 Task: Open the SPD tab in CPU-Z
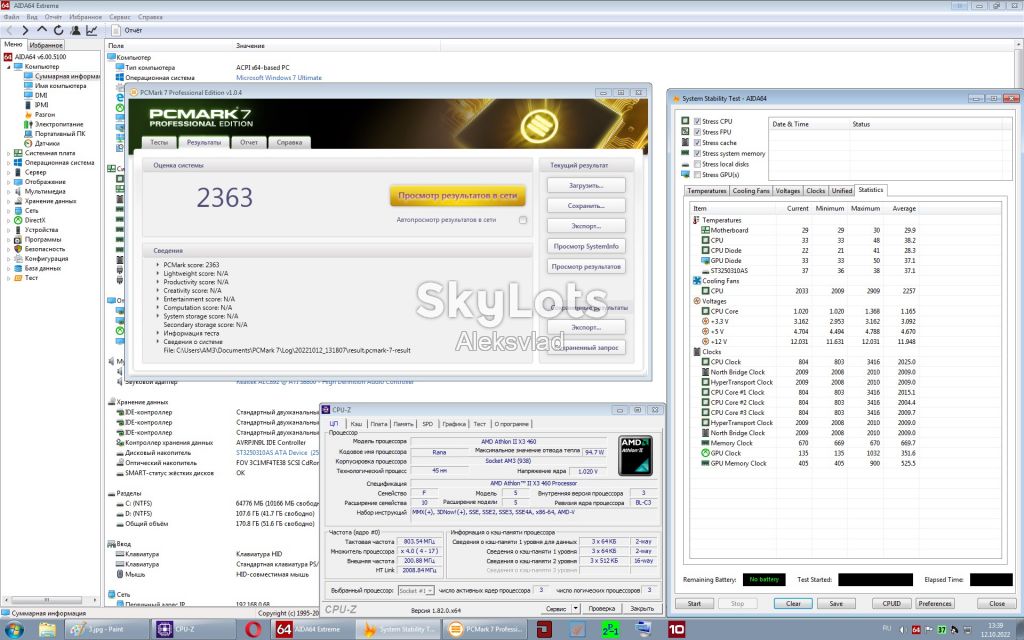click(428, 424)
